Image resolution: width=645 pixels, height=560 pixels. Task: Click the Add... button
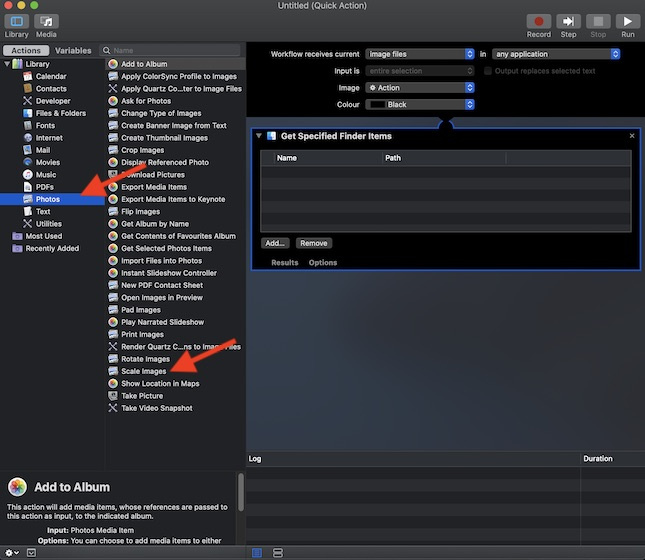coord(276,243)
